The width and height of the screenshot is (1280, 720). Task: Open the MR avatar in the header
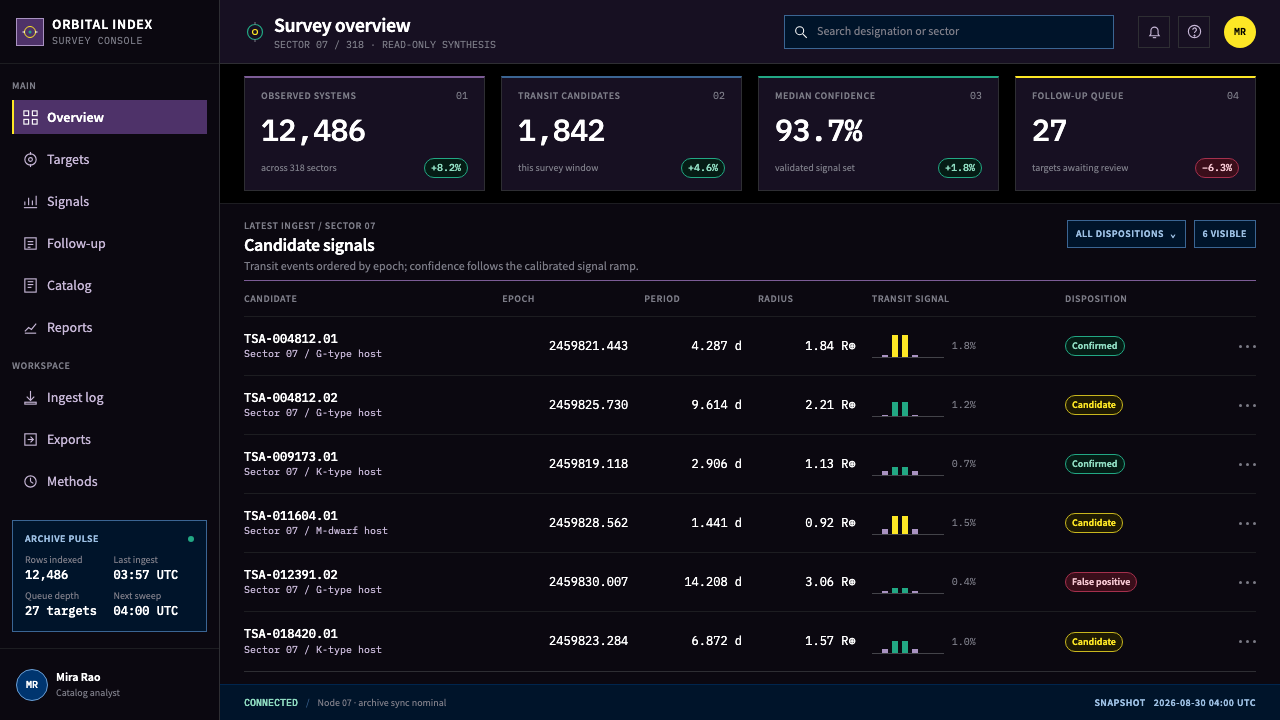[x=1240, y=32]
